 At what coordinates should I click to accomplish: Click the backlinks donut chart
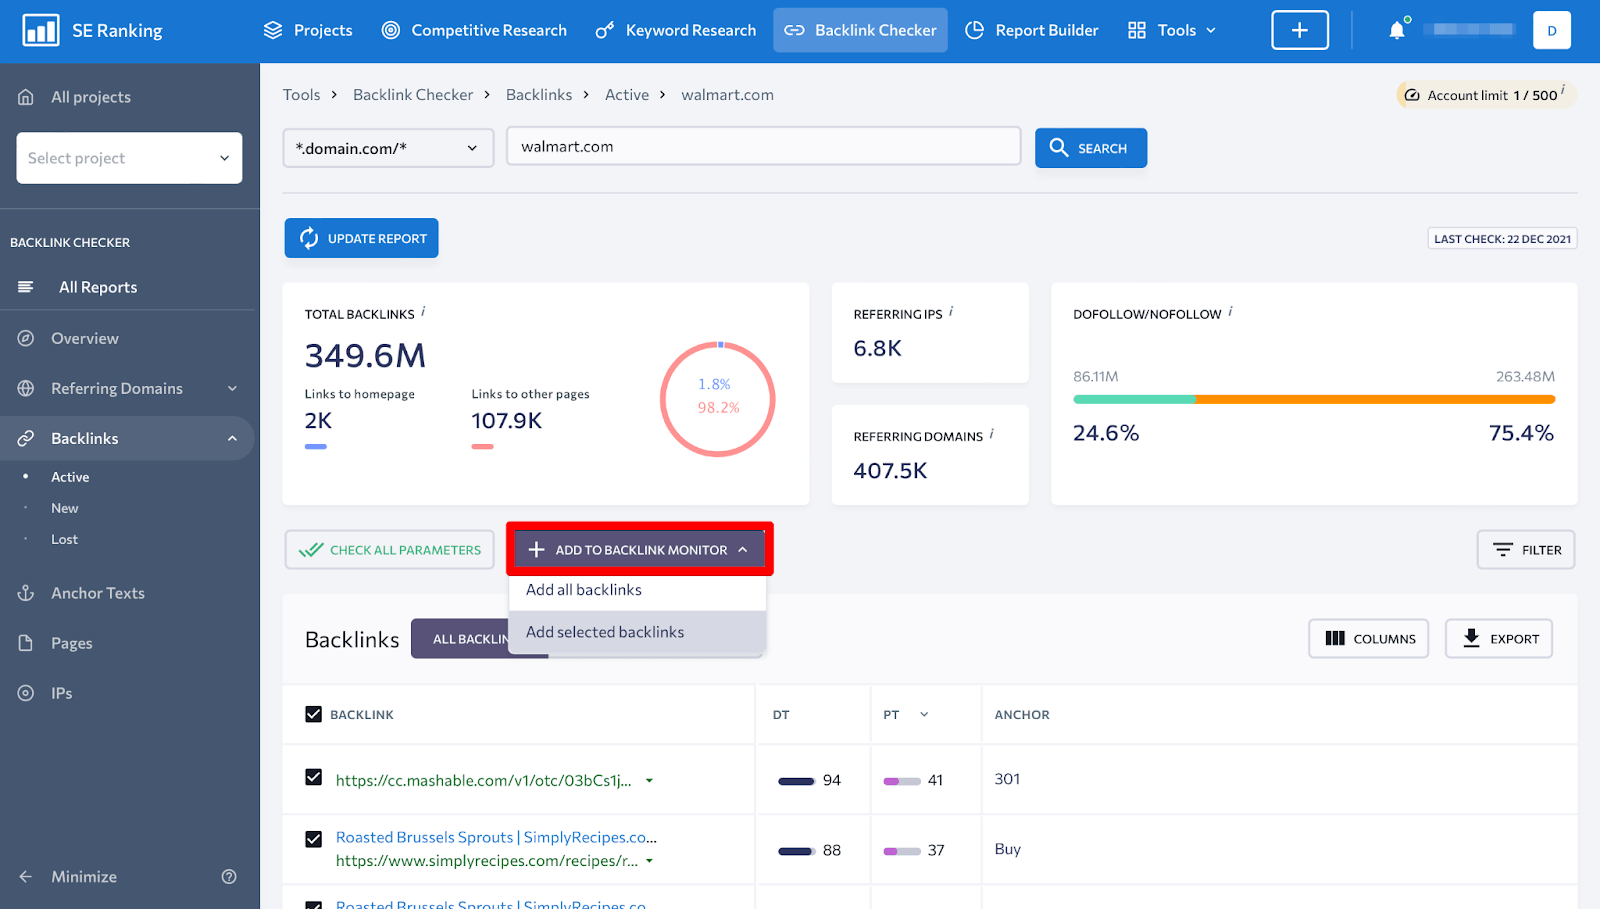coord(718,398)
